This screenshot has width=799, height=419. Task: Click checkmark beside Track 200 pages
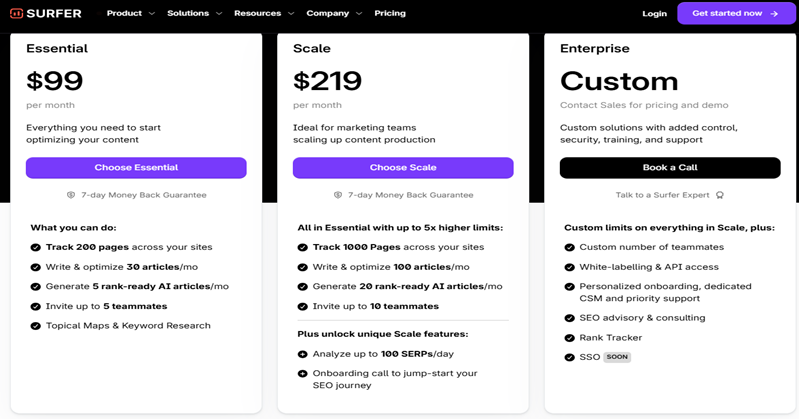pos(36,247)
